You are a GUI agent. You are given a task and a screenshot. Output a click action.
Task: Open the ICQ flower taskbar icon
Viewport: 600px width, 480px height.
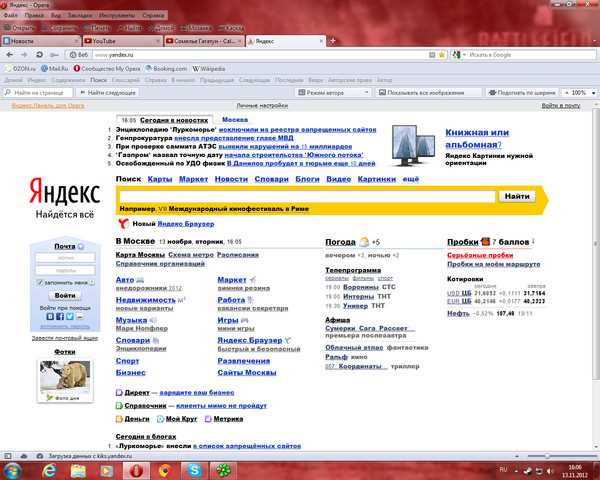click(x=223, y=470)
